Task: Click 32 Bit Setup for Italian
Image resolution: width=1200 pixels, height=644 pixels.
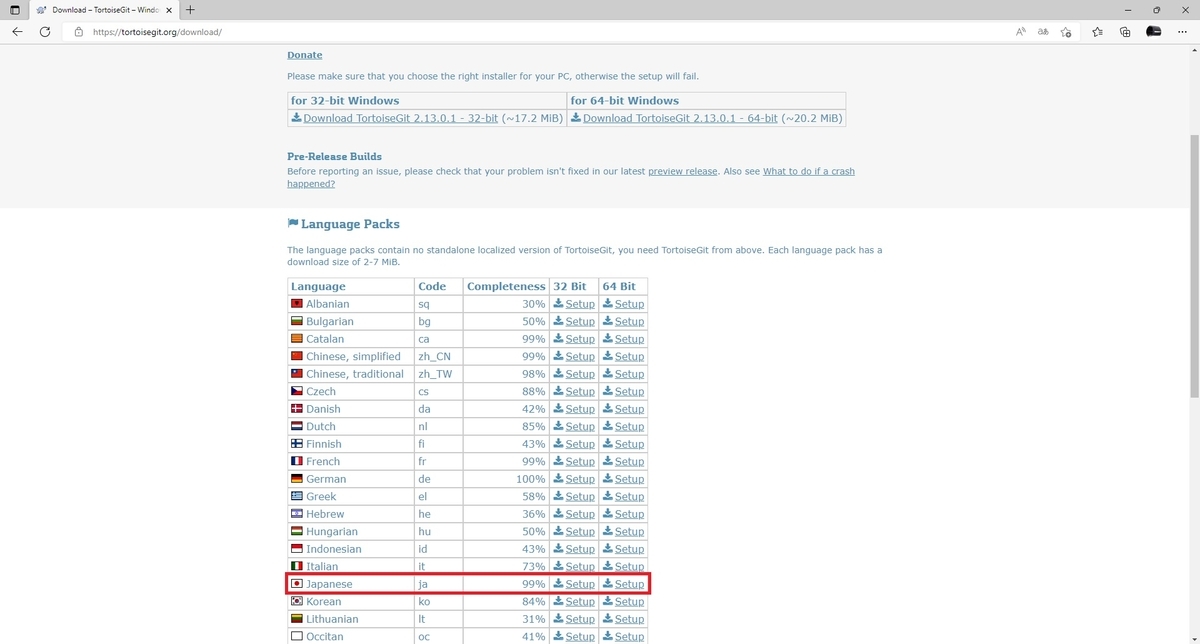Action: [x=574, y=566]
